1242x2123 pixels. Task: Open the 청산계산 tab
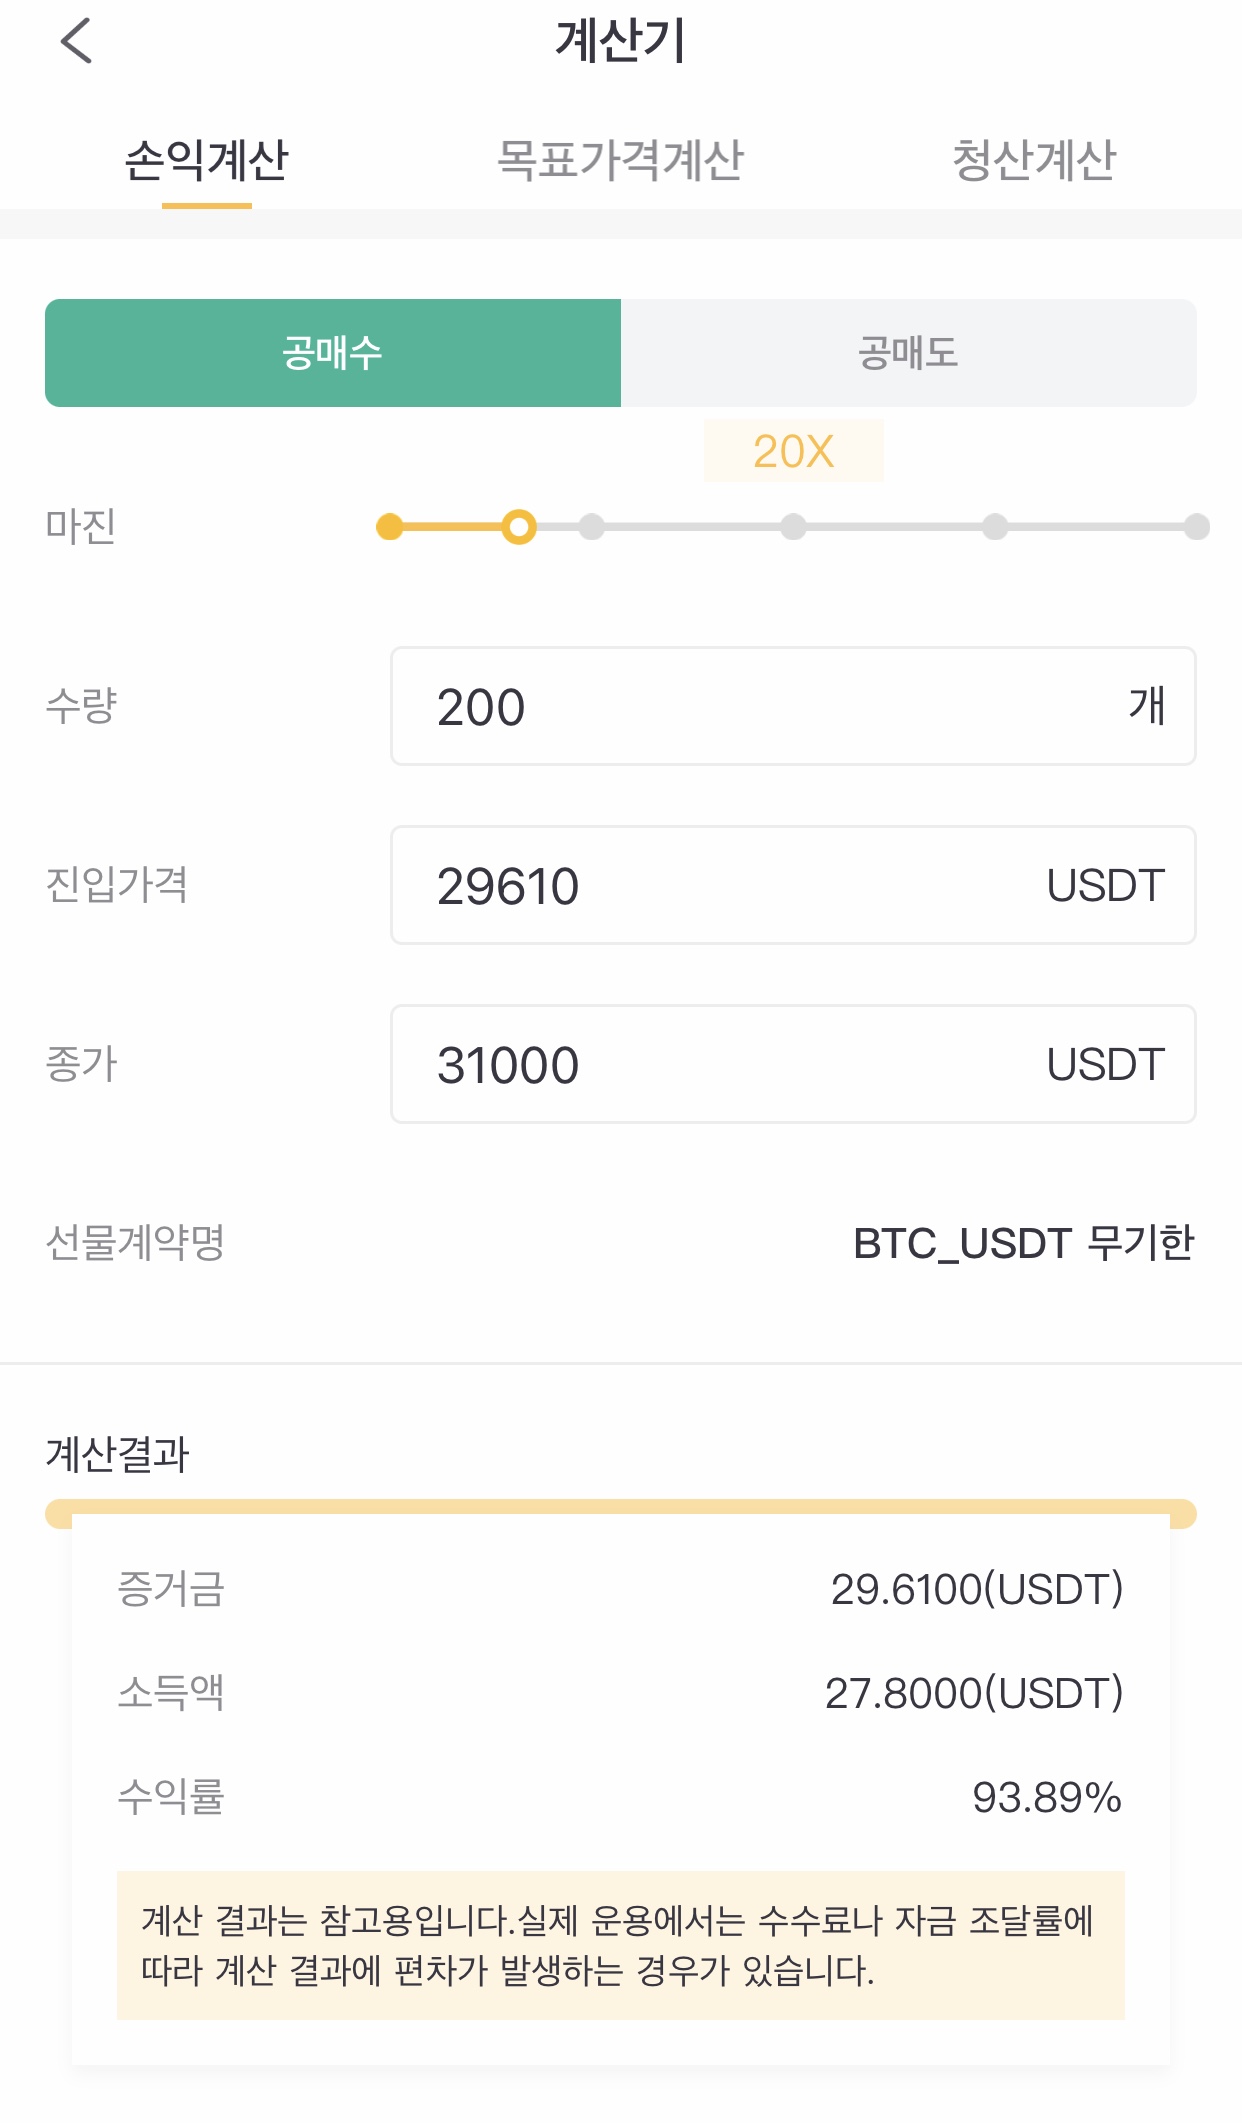point(1034,160)
